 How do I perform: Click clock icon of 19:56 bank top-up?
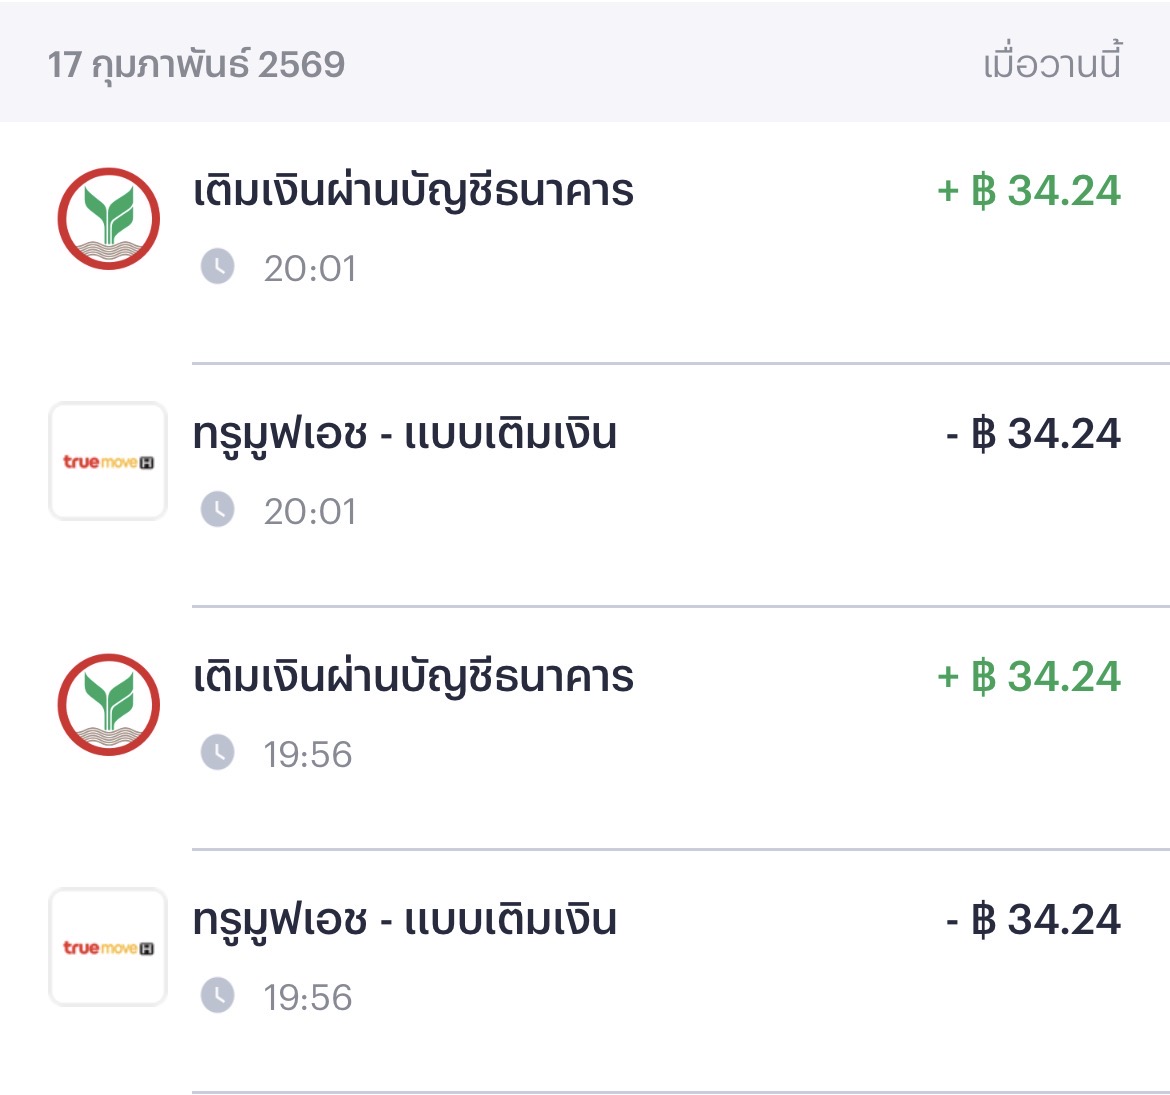tap(218, 753)
